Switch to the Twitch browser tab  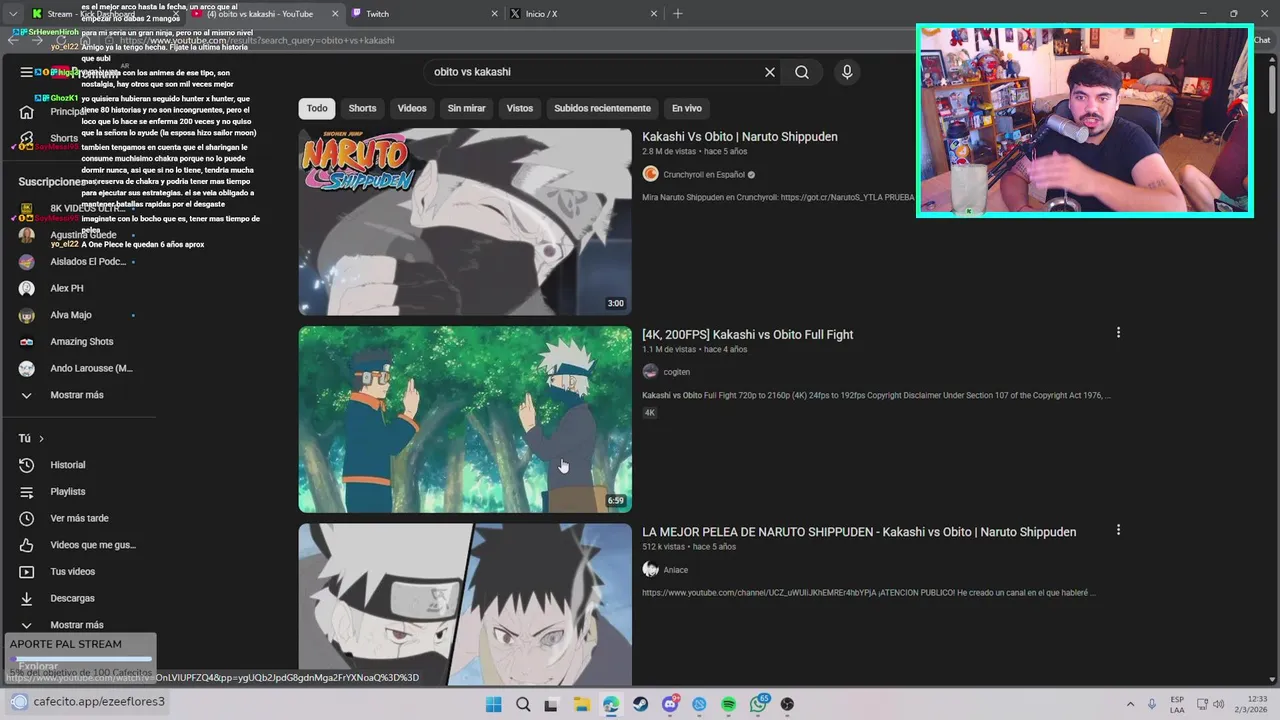425,14
